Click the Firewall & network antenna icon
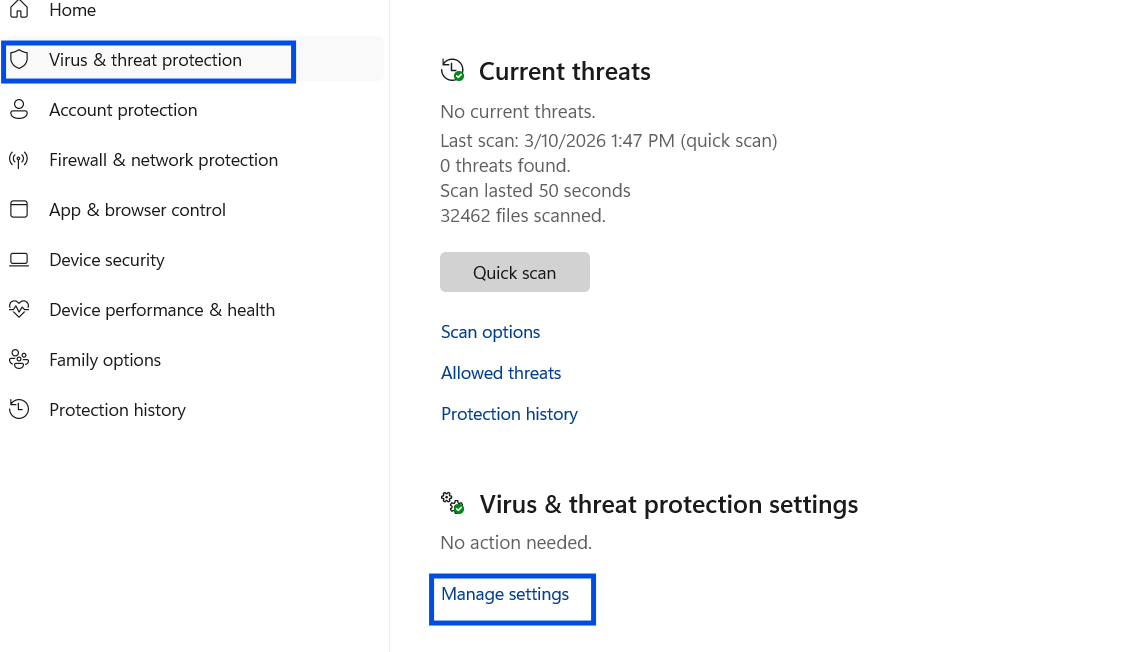 [x=18, y=160]
